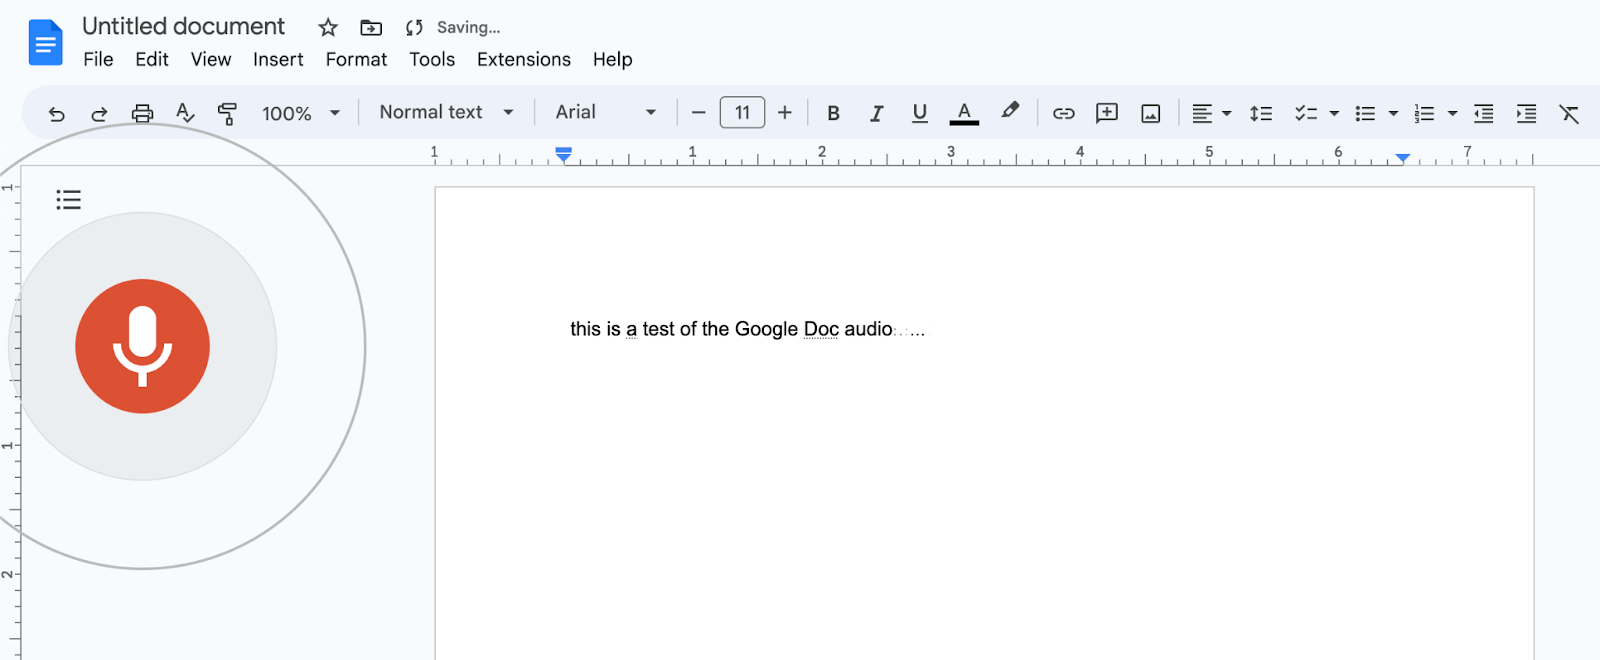Click the right indent marker on ruler

pos(1403,158)
